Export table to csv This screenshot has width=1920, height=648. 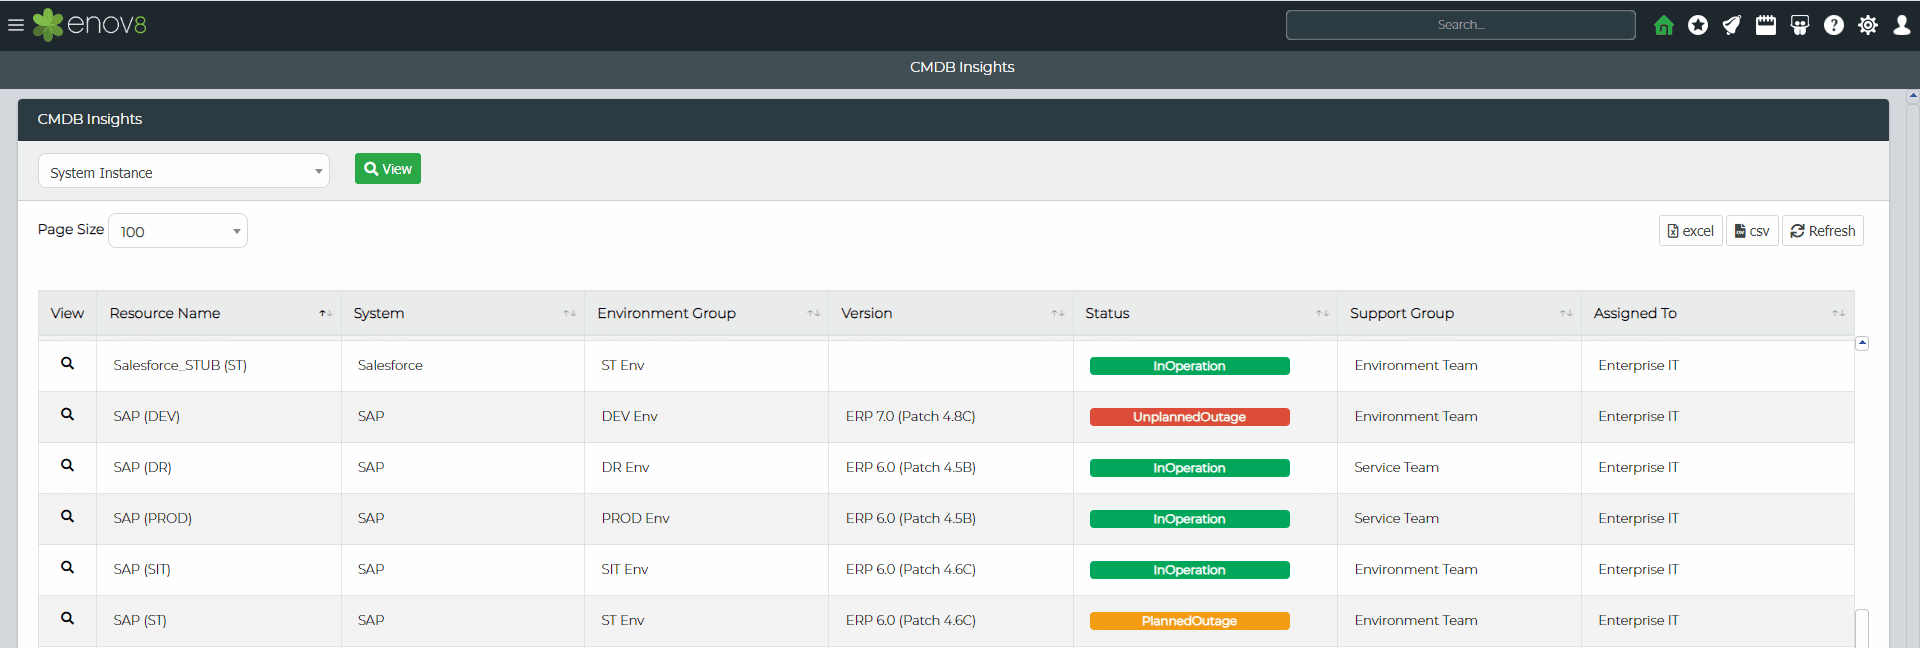(x=1752, y=231)
